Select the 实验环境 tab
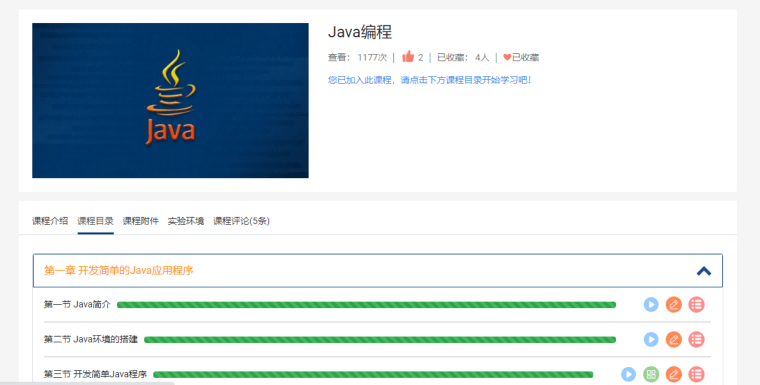 click(186, 221)
